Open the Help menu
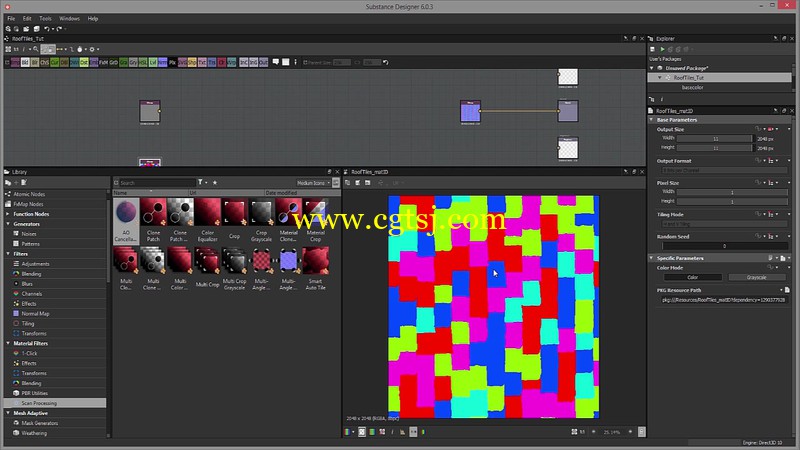 click(x=92, y=18)
